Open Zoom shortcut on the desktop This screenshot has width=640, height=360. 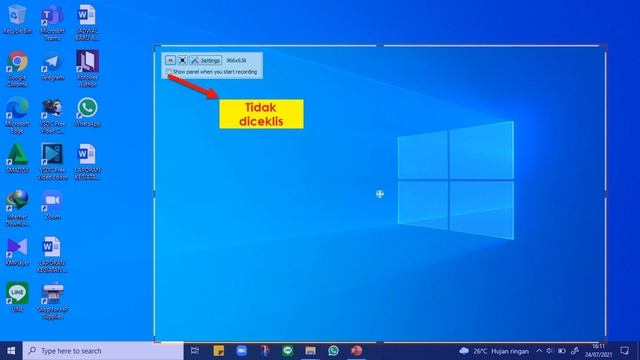52,205
